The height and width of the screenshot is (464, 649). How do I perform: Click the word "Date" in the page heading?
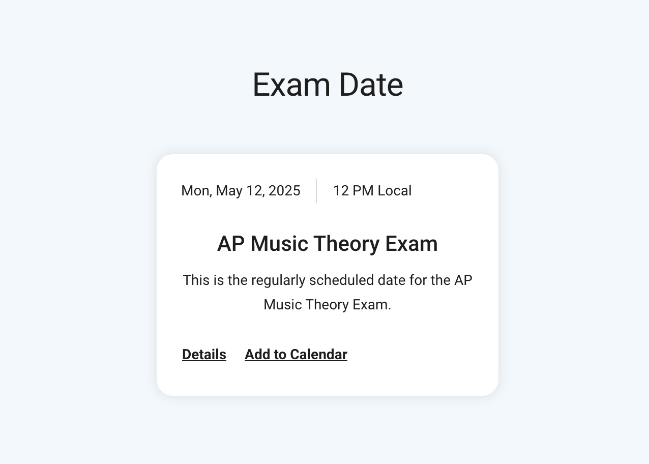(x=371, y=85)
